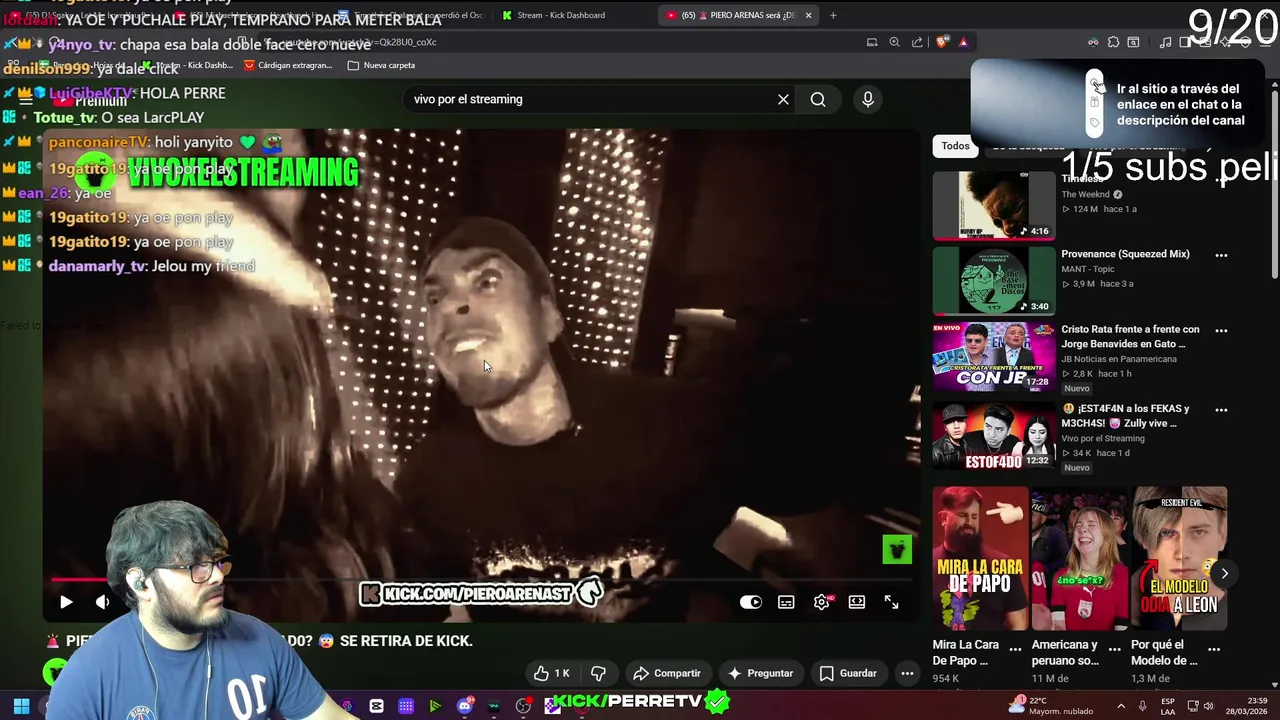The width and height of the screenshot is (1280, 720).
Task: Open Brave Rewards triangle icon
Action: 963,42
